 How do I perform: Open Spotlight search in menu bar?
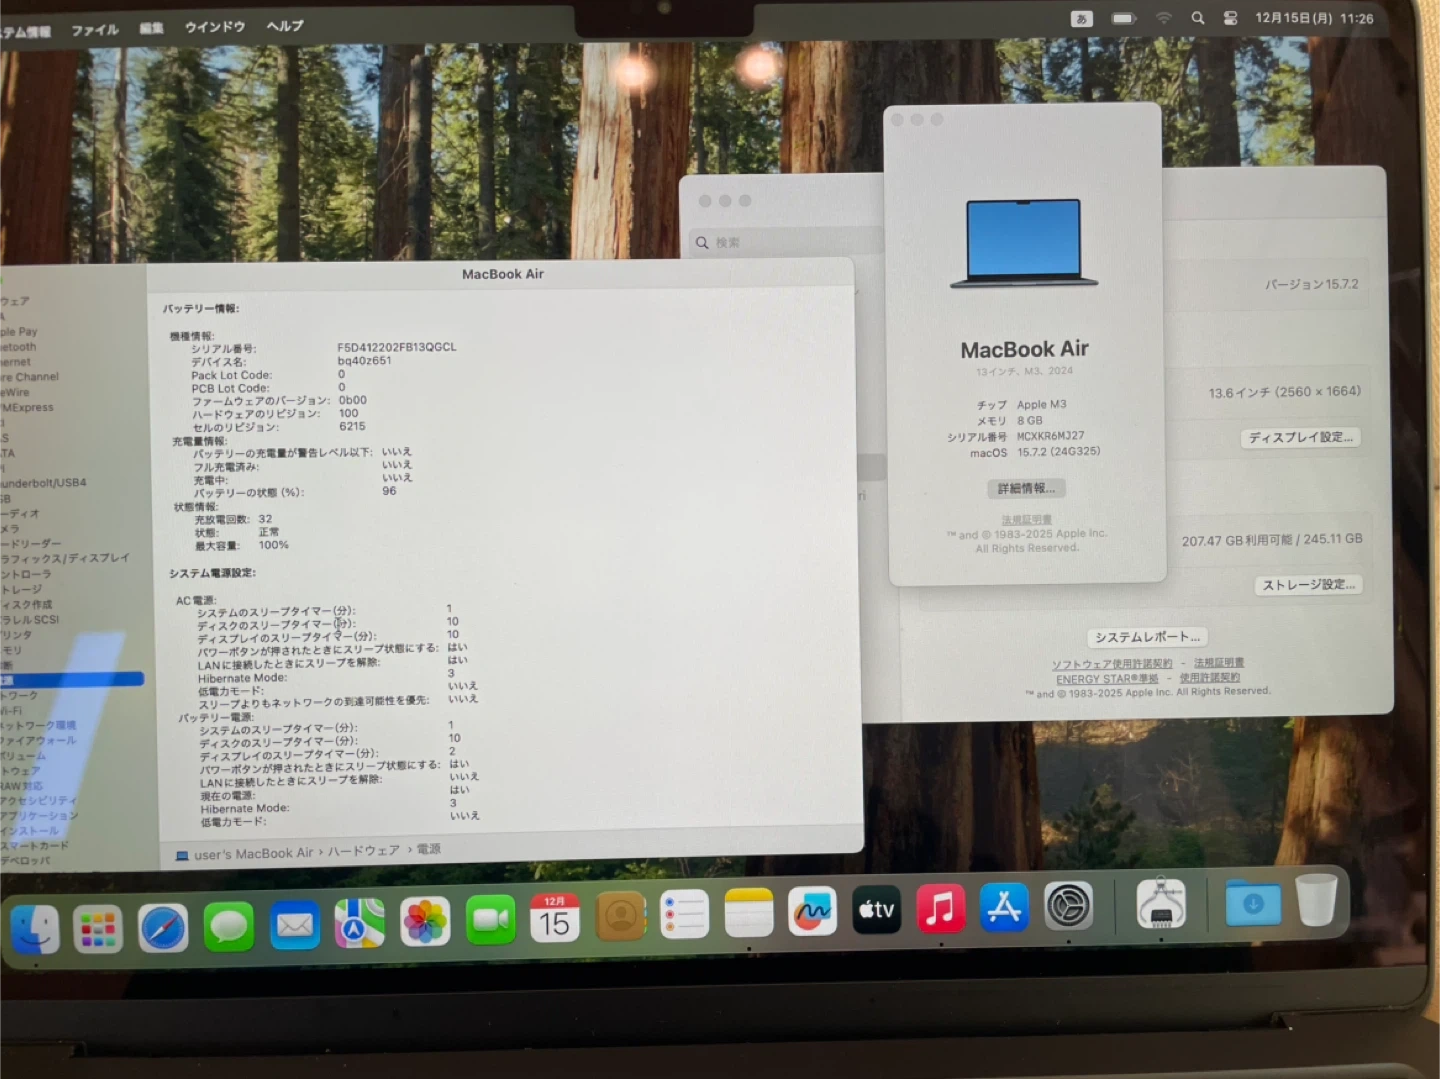1197,18
